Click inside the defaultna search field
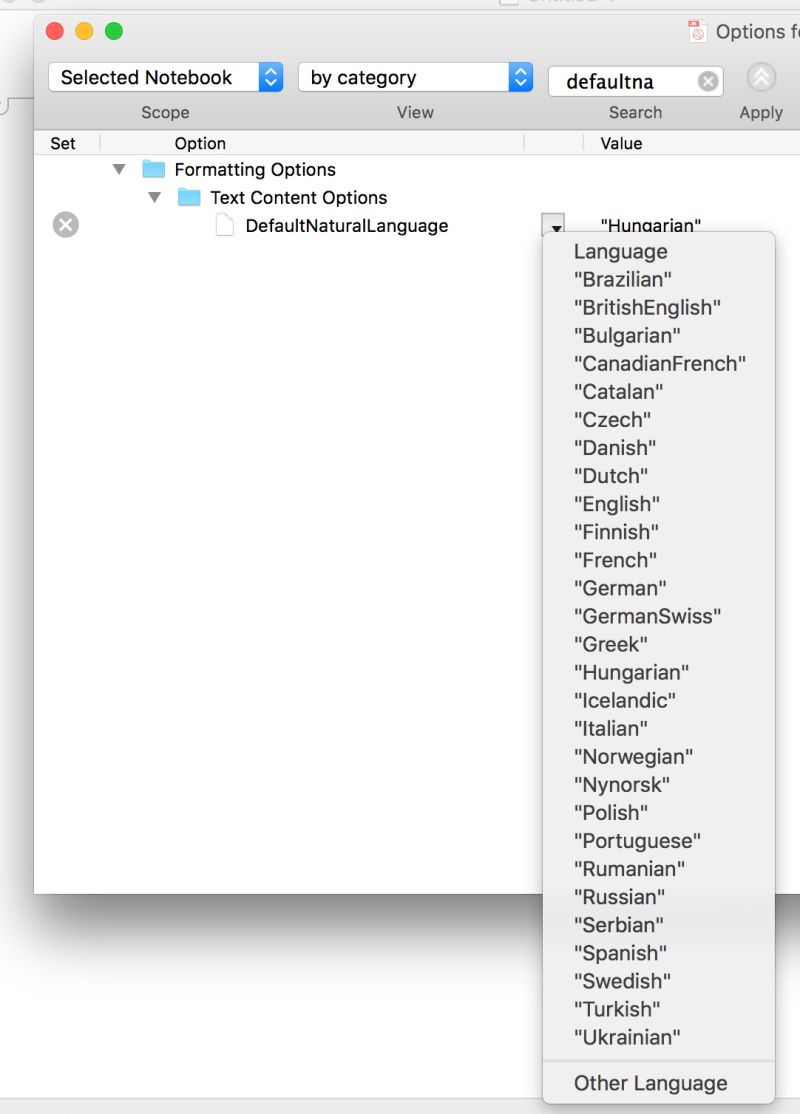This screenshot has height=1114, width=800. (x=620, y=81)
